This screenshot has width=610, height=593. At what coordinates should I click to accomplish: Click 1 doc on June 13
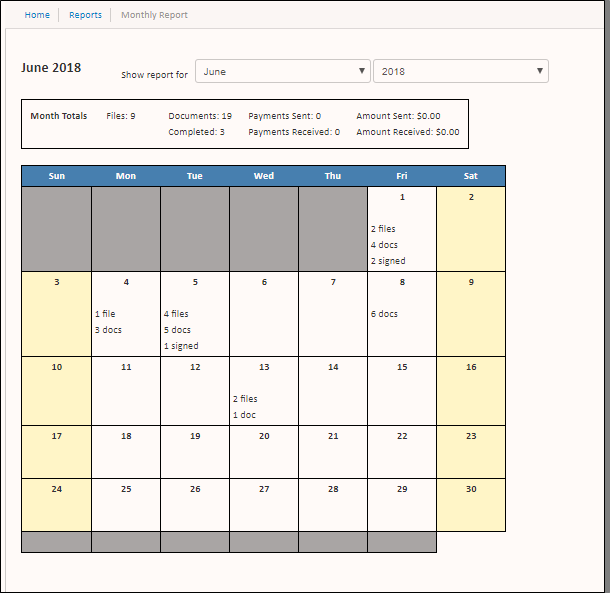[244, 415]
